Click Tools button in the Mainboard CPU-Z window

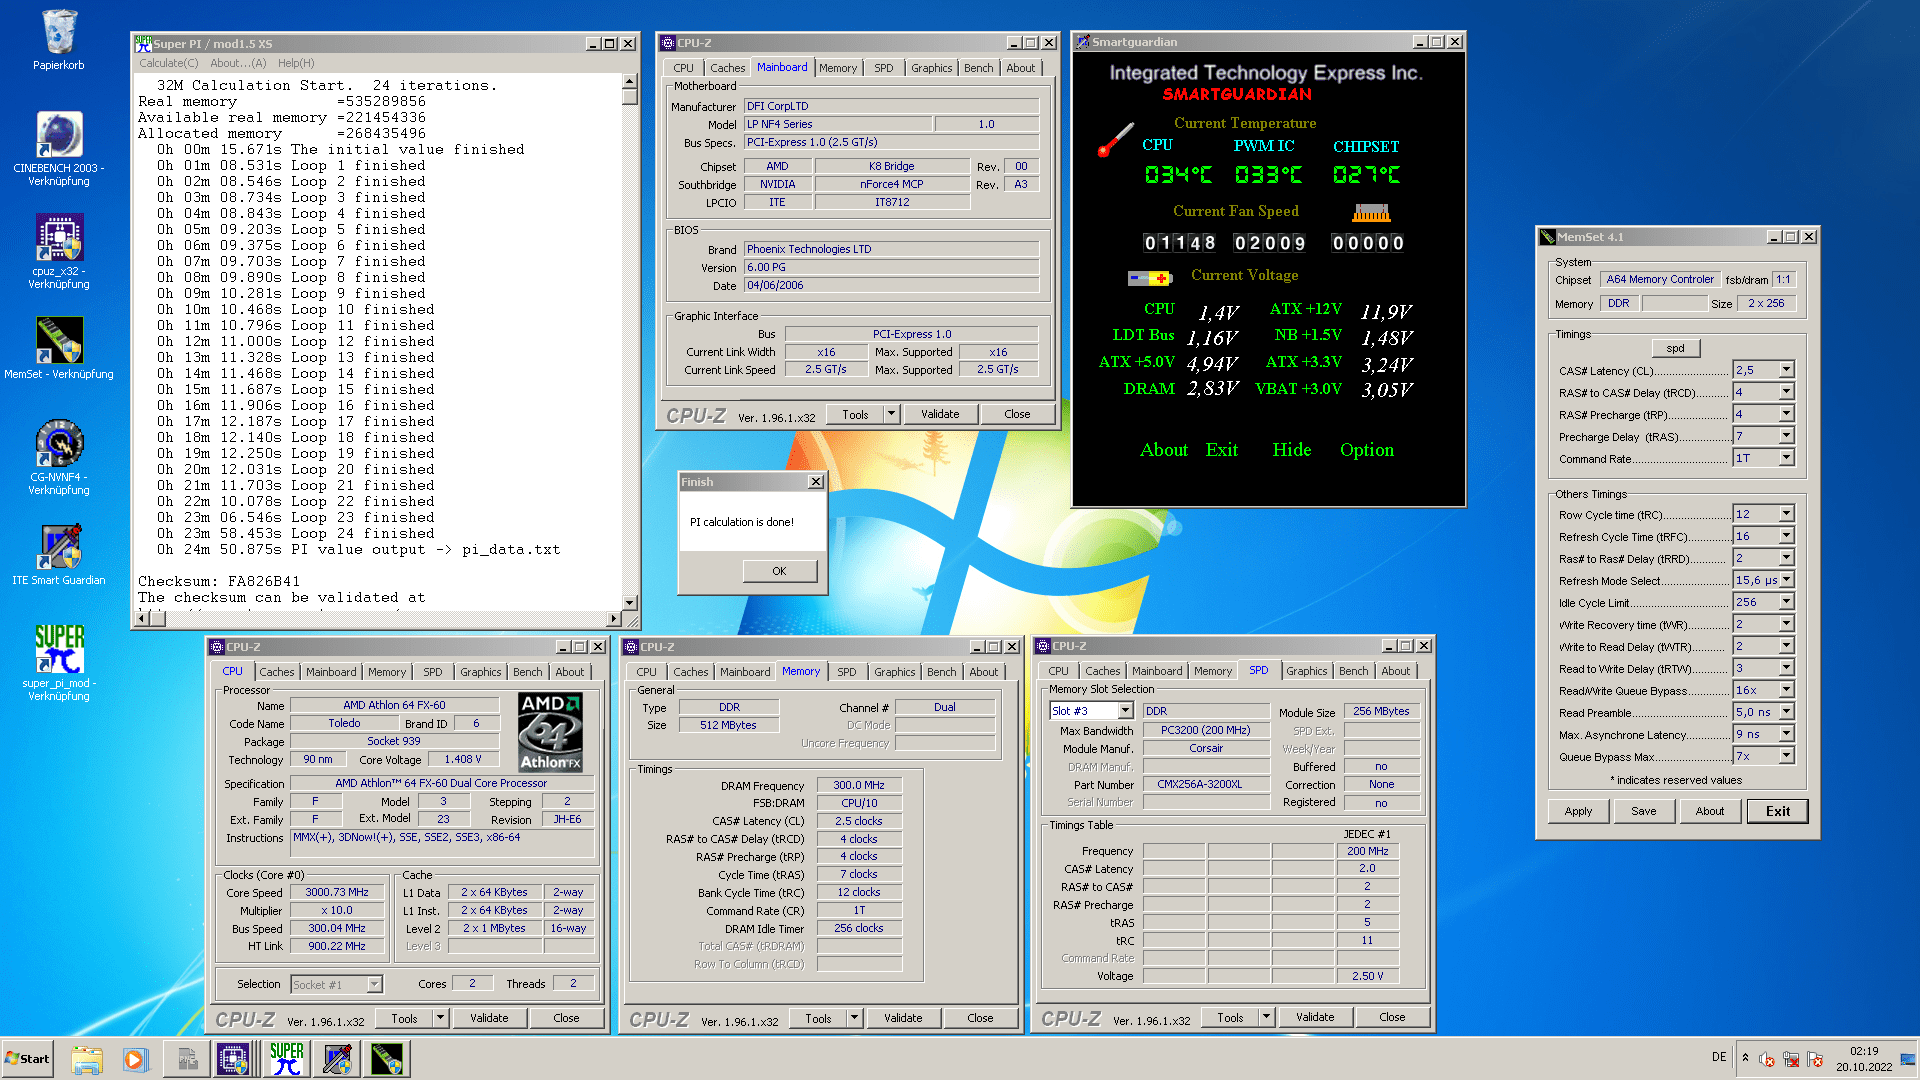pos(855,414)
